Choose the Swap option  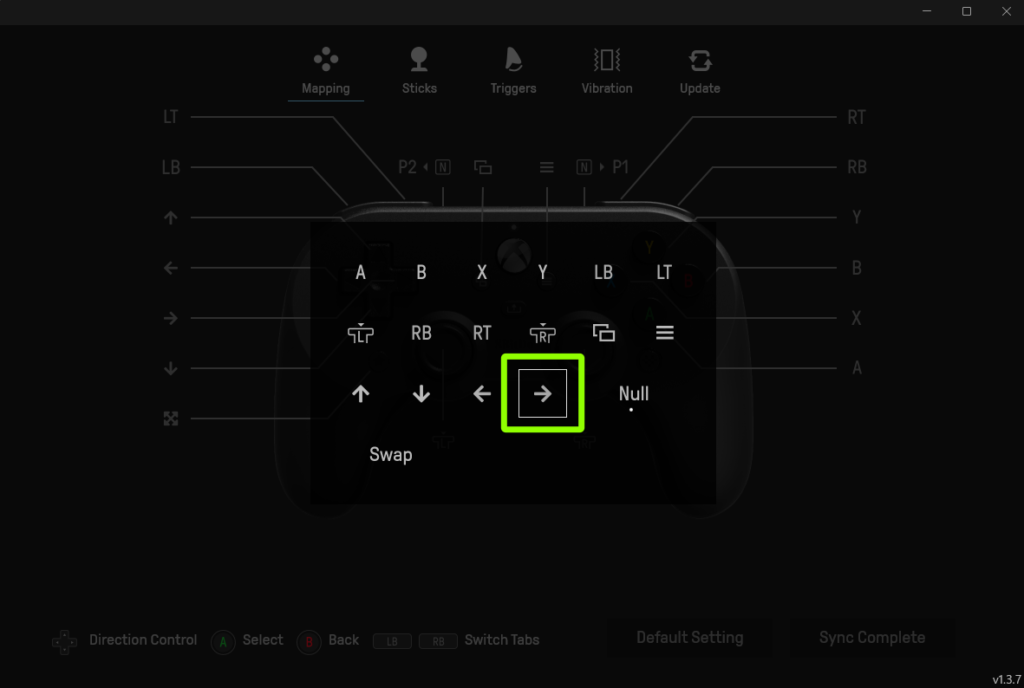(x=391, y=454)
